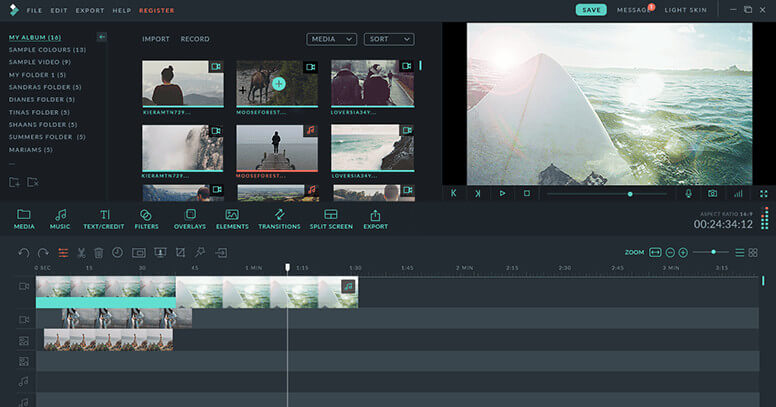The image size is (776, 407).
Task: Open the Export menu in the top bar
Action: click(90, 10)
